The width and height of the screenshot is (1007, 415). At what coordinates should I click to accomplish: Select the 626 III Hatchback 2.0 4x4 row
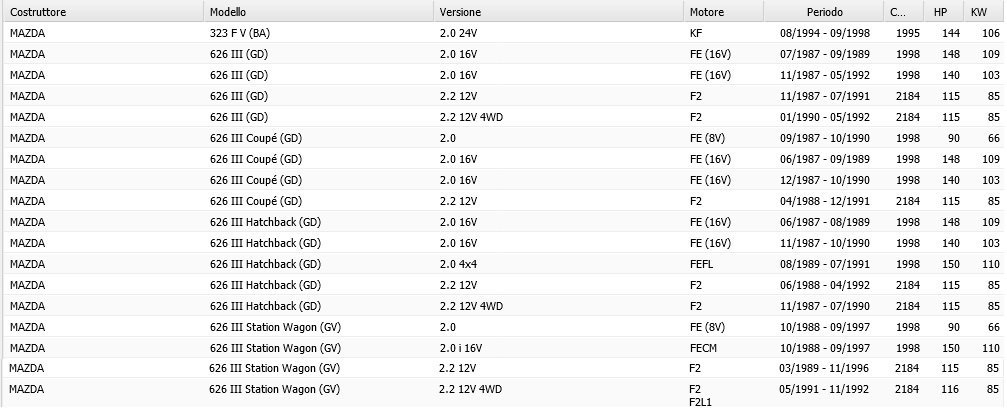tap(504, 264)
